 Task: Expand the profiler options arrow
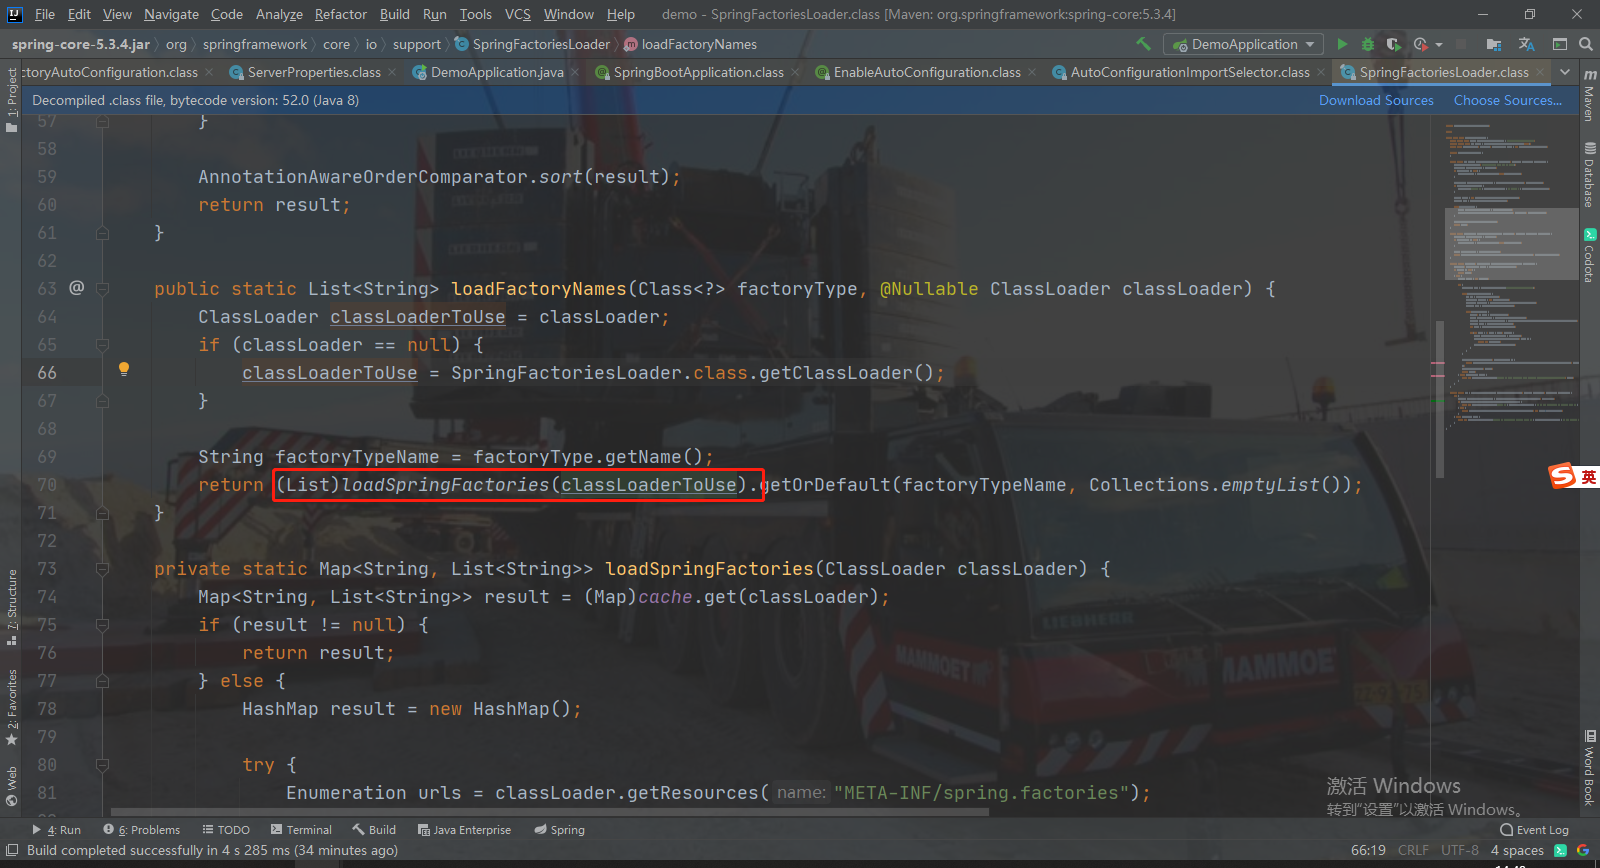pyautogui.click(x=1439, y=45)
